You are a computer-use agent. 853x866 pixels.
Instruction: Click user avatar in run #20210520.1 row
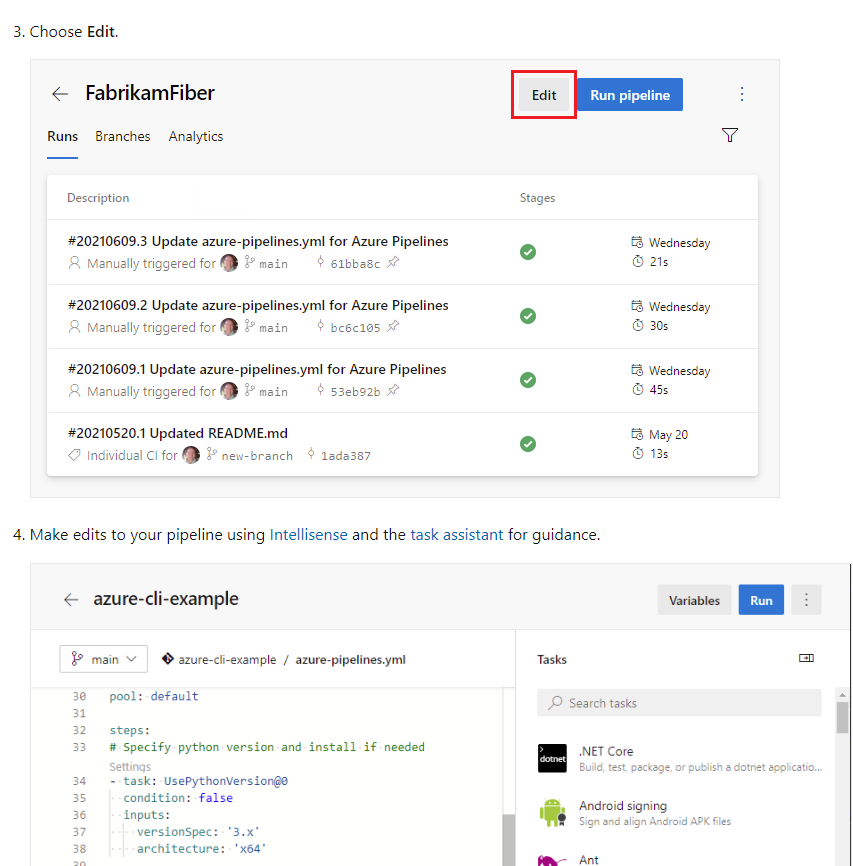pyautogui.click(x=191, y=455)
